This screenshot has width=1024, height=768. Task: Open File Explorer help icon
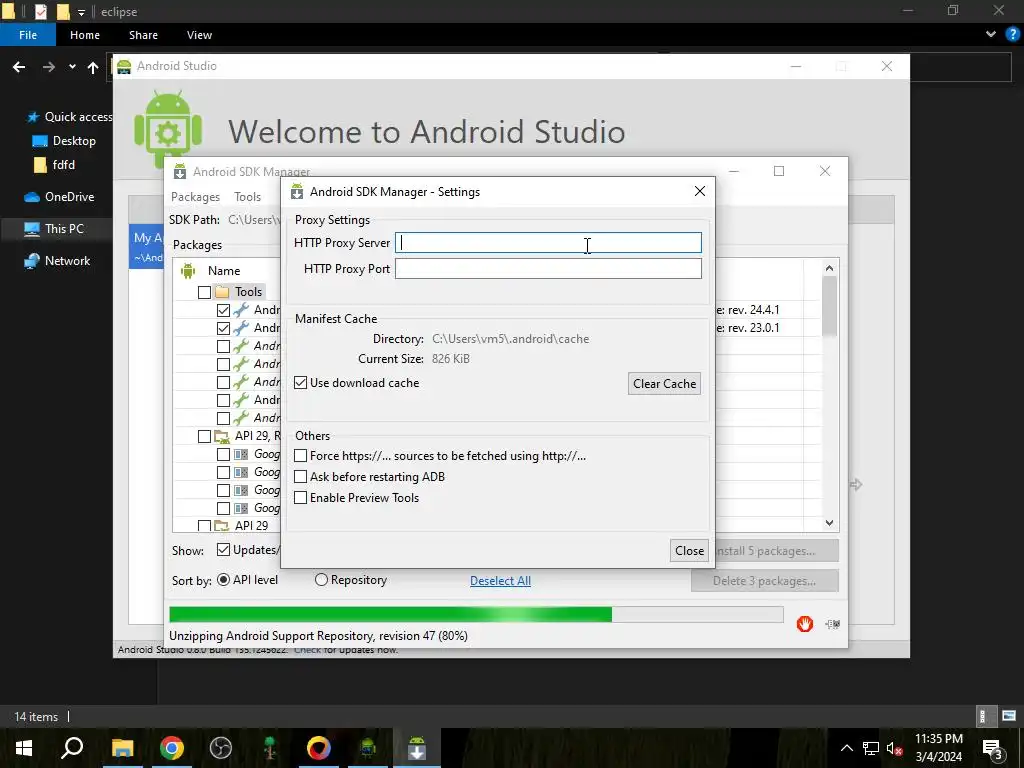(x=1013, y=35)
